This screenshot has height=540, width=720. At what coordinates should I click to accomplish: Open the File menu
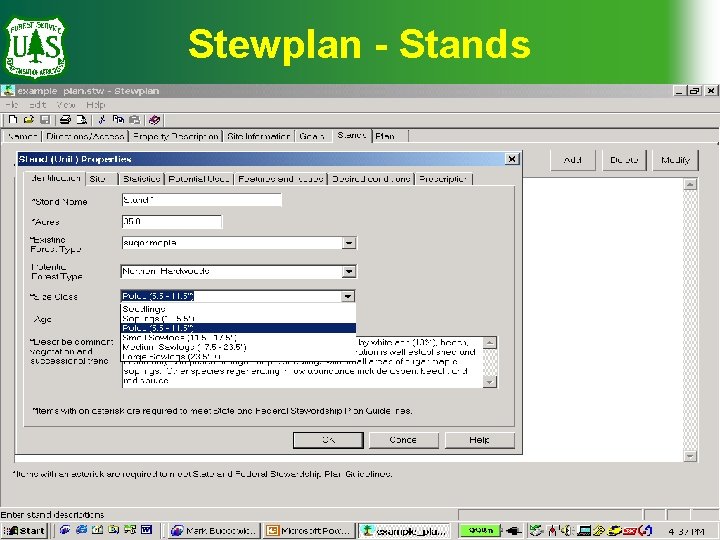[11, 105]
